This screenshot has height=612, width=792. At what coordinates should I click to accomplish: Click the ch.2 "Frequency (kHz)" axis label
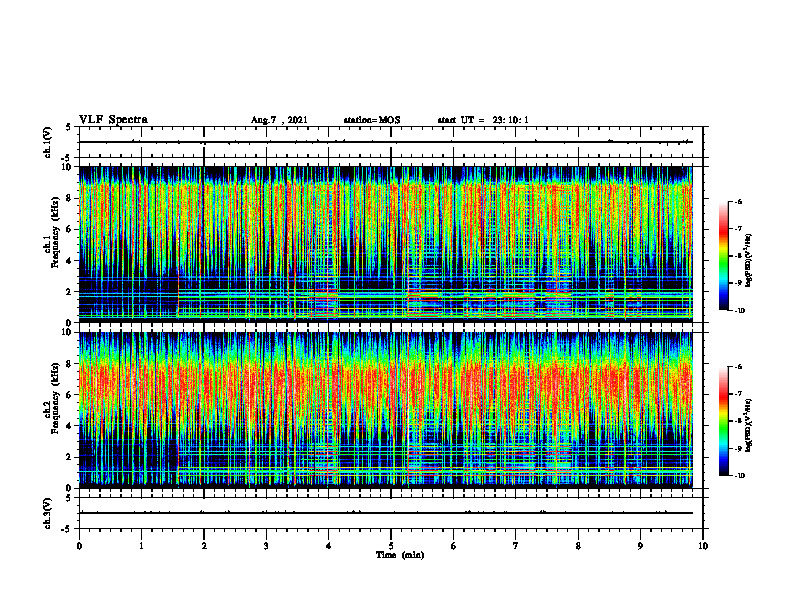click(56, 398)
